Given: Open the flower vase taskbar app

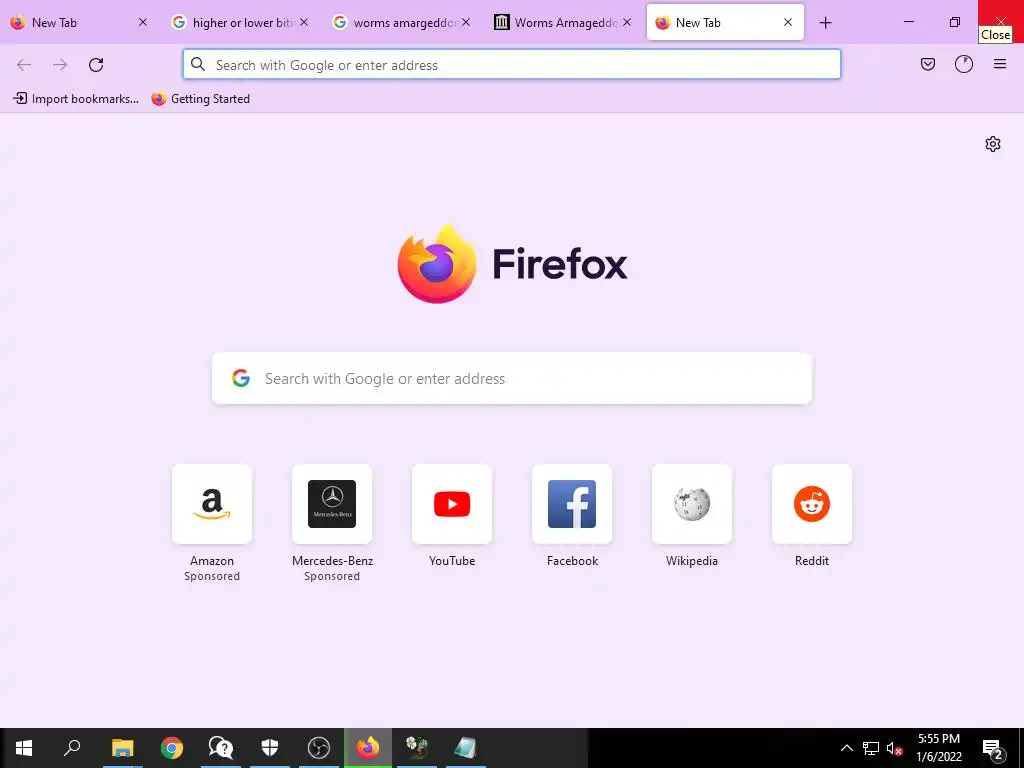Looking at the screenshot, I should coord(417,748).
